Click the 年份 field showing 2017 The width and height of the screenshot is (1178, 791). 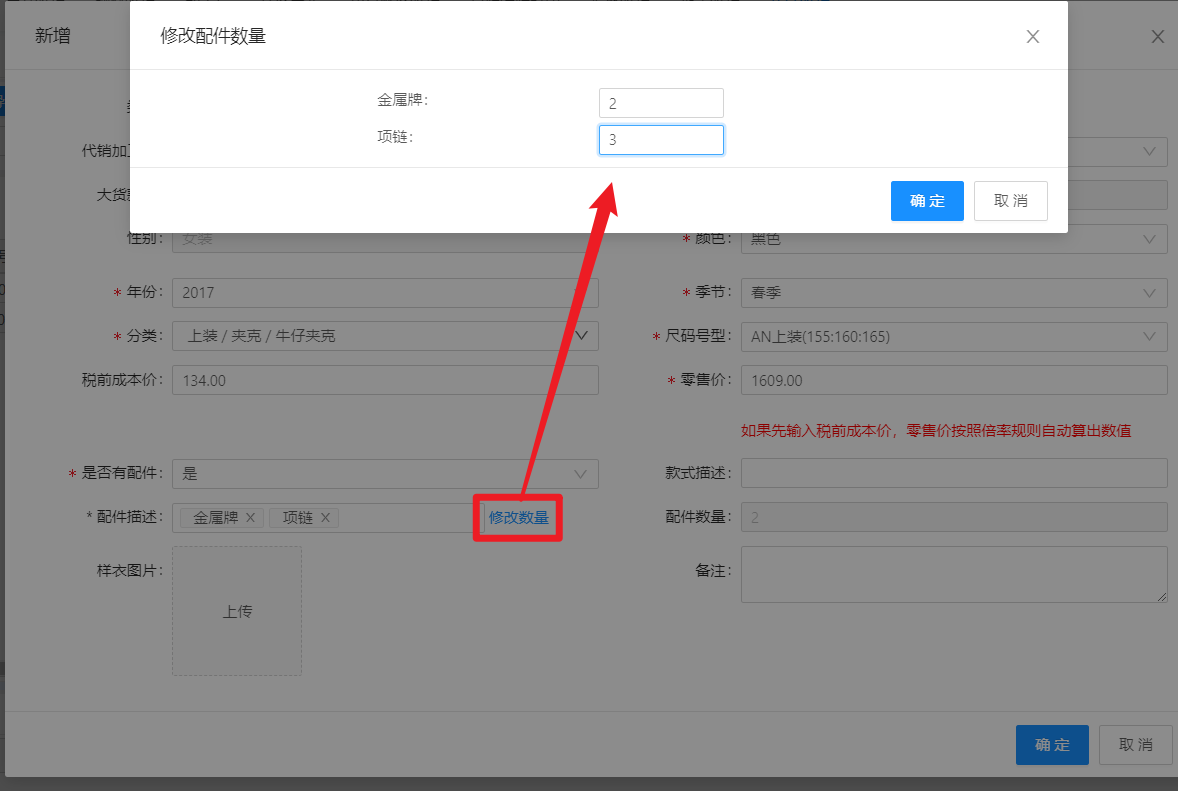385,293
